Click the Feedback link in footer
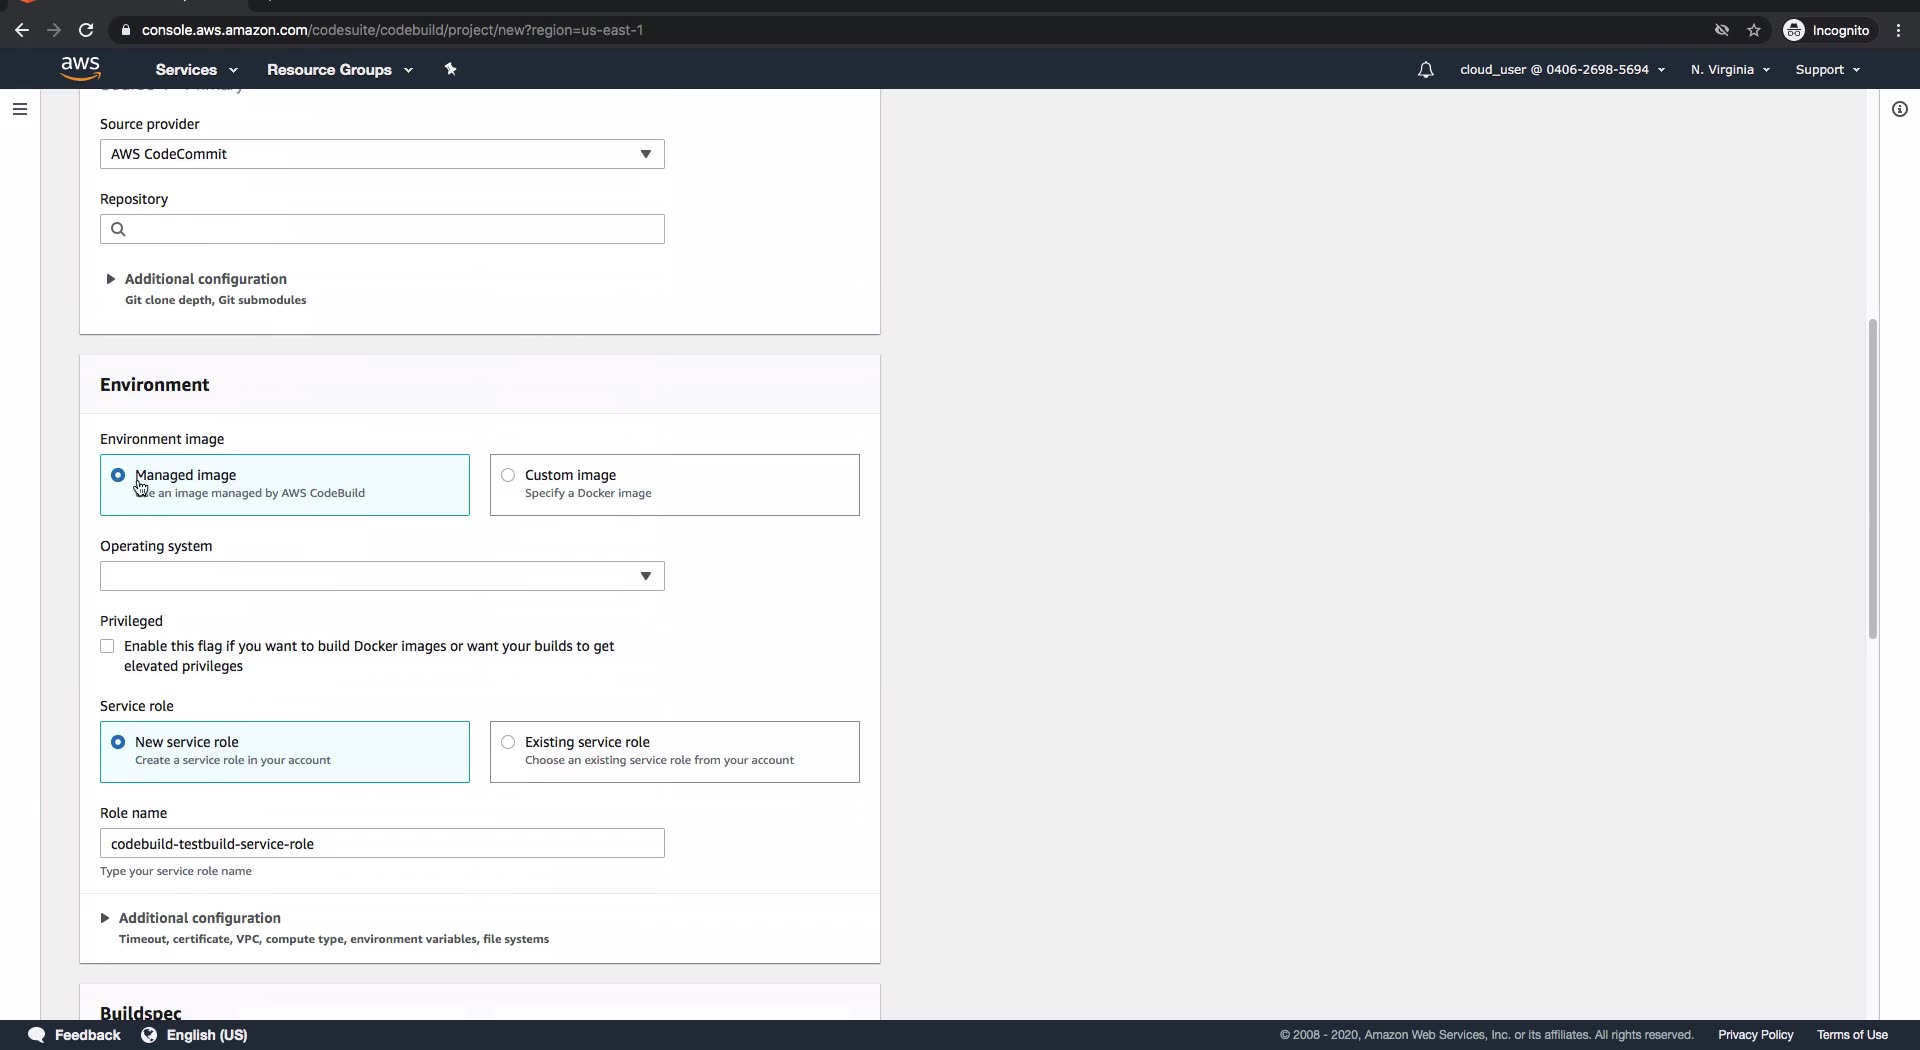 point(87,1035)
